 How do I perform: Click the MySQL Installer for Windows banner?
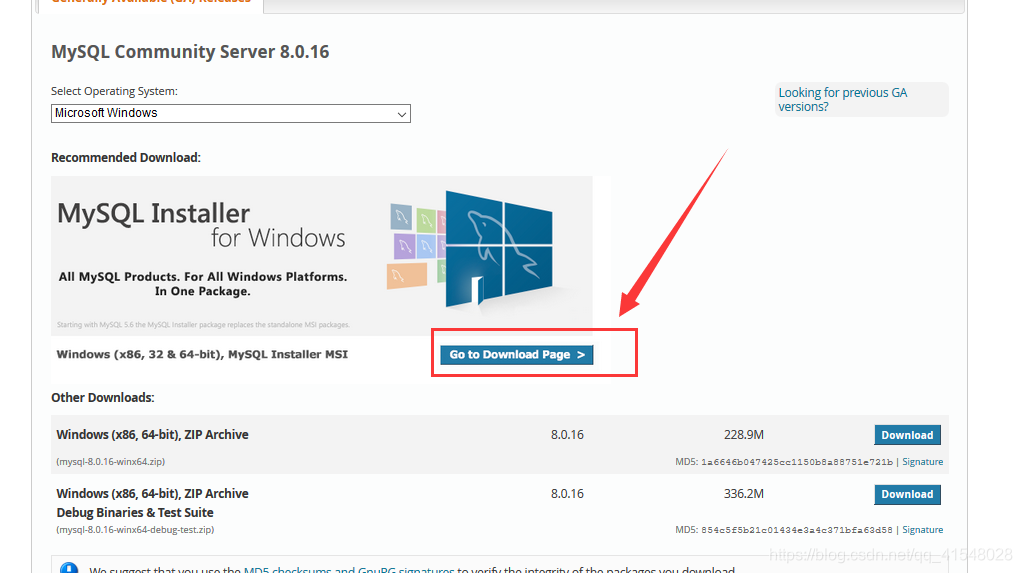coord(322,256)
